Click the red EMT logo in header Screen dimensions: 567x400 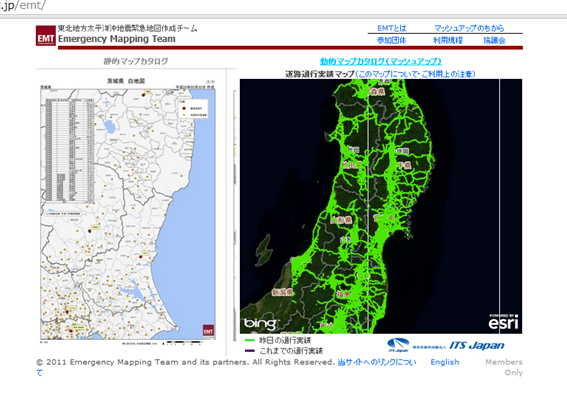pyautogui.click(x=46, y=35)
